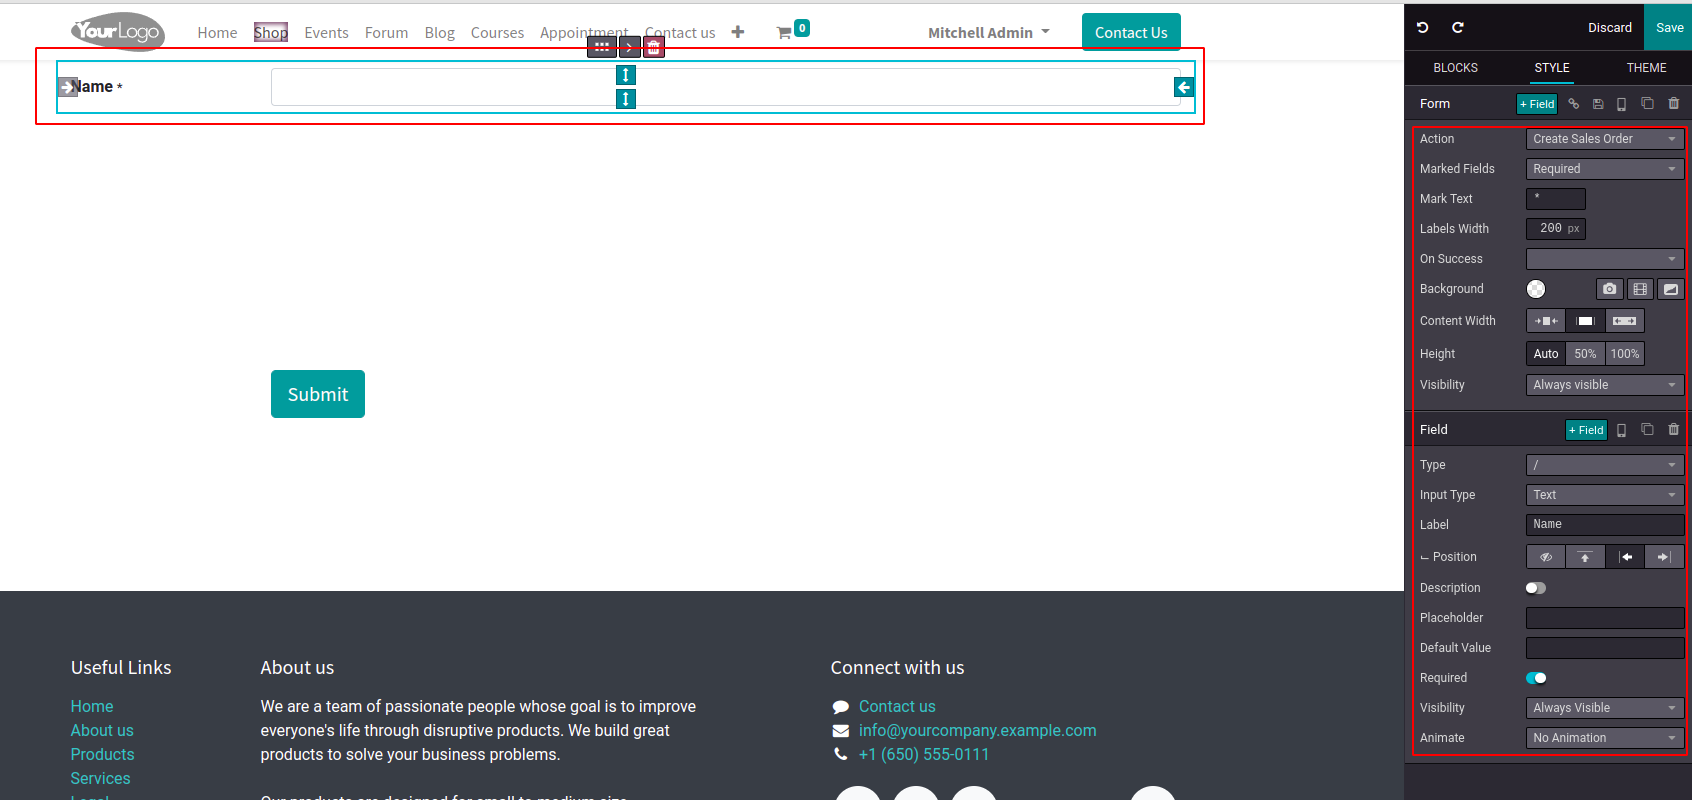This screenshot has height=800, width=1692.
Task: Position label on top of field
Action: (1585, 557)
